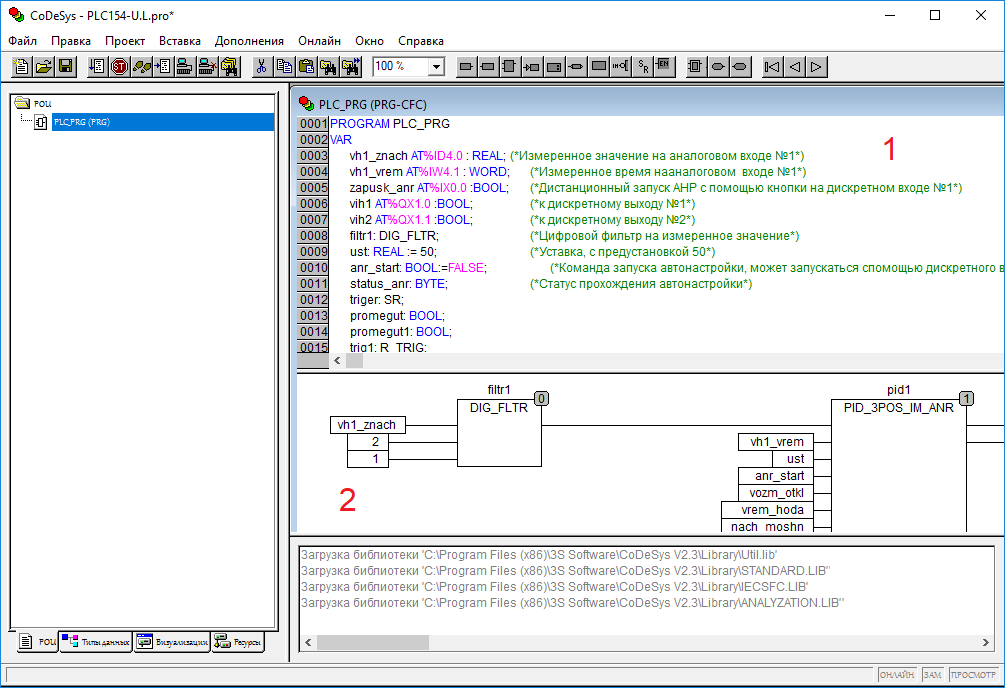Open the Проект menu

pyautogui.click(x=125, y=41)
